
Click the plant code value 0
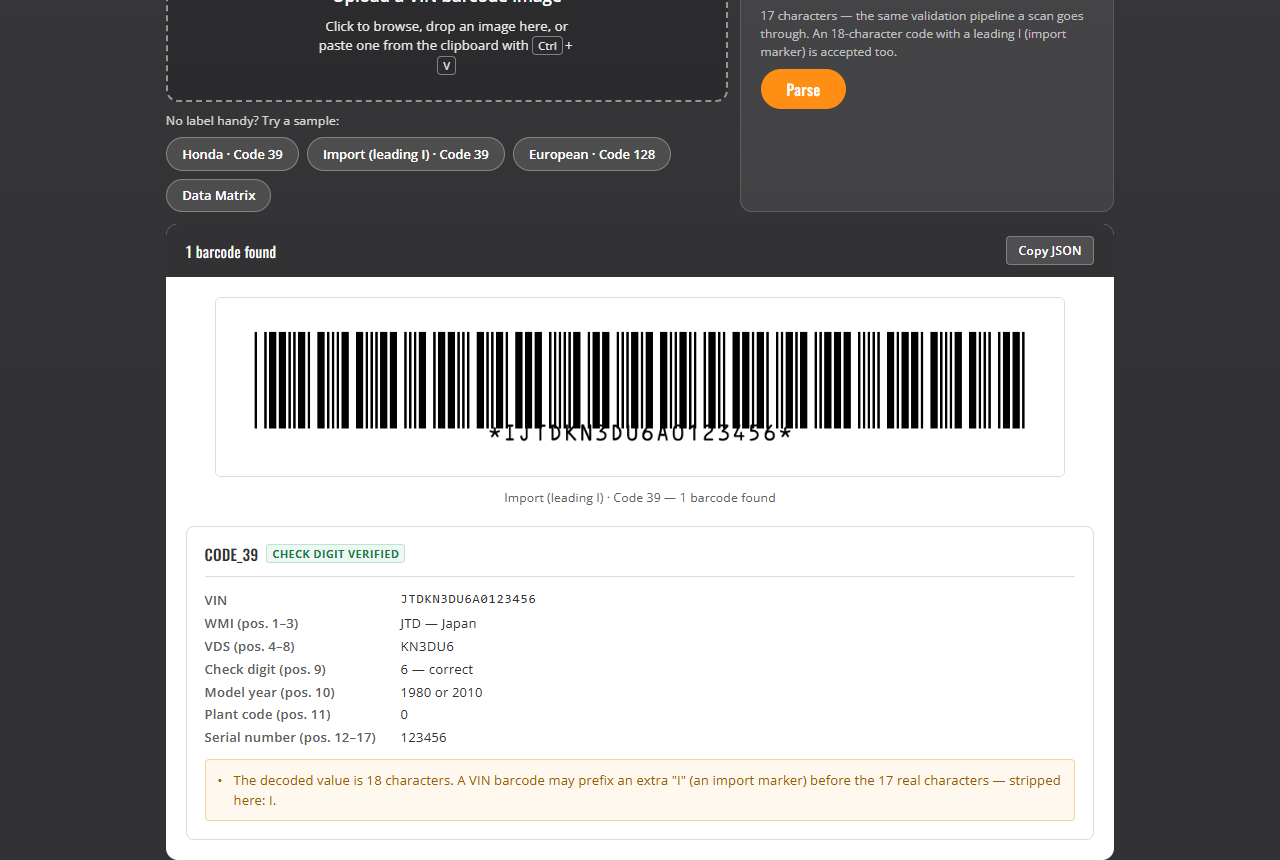click(x=404, y=714)
